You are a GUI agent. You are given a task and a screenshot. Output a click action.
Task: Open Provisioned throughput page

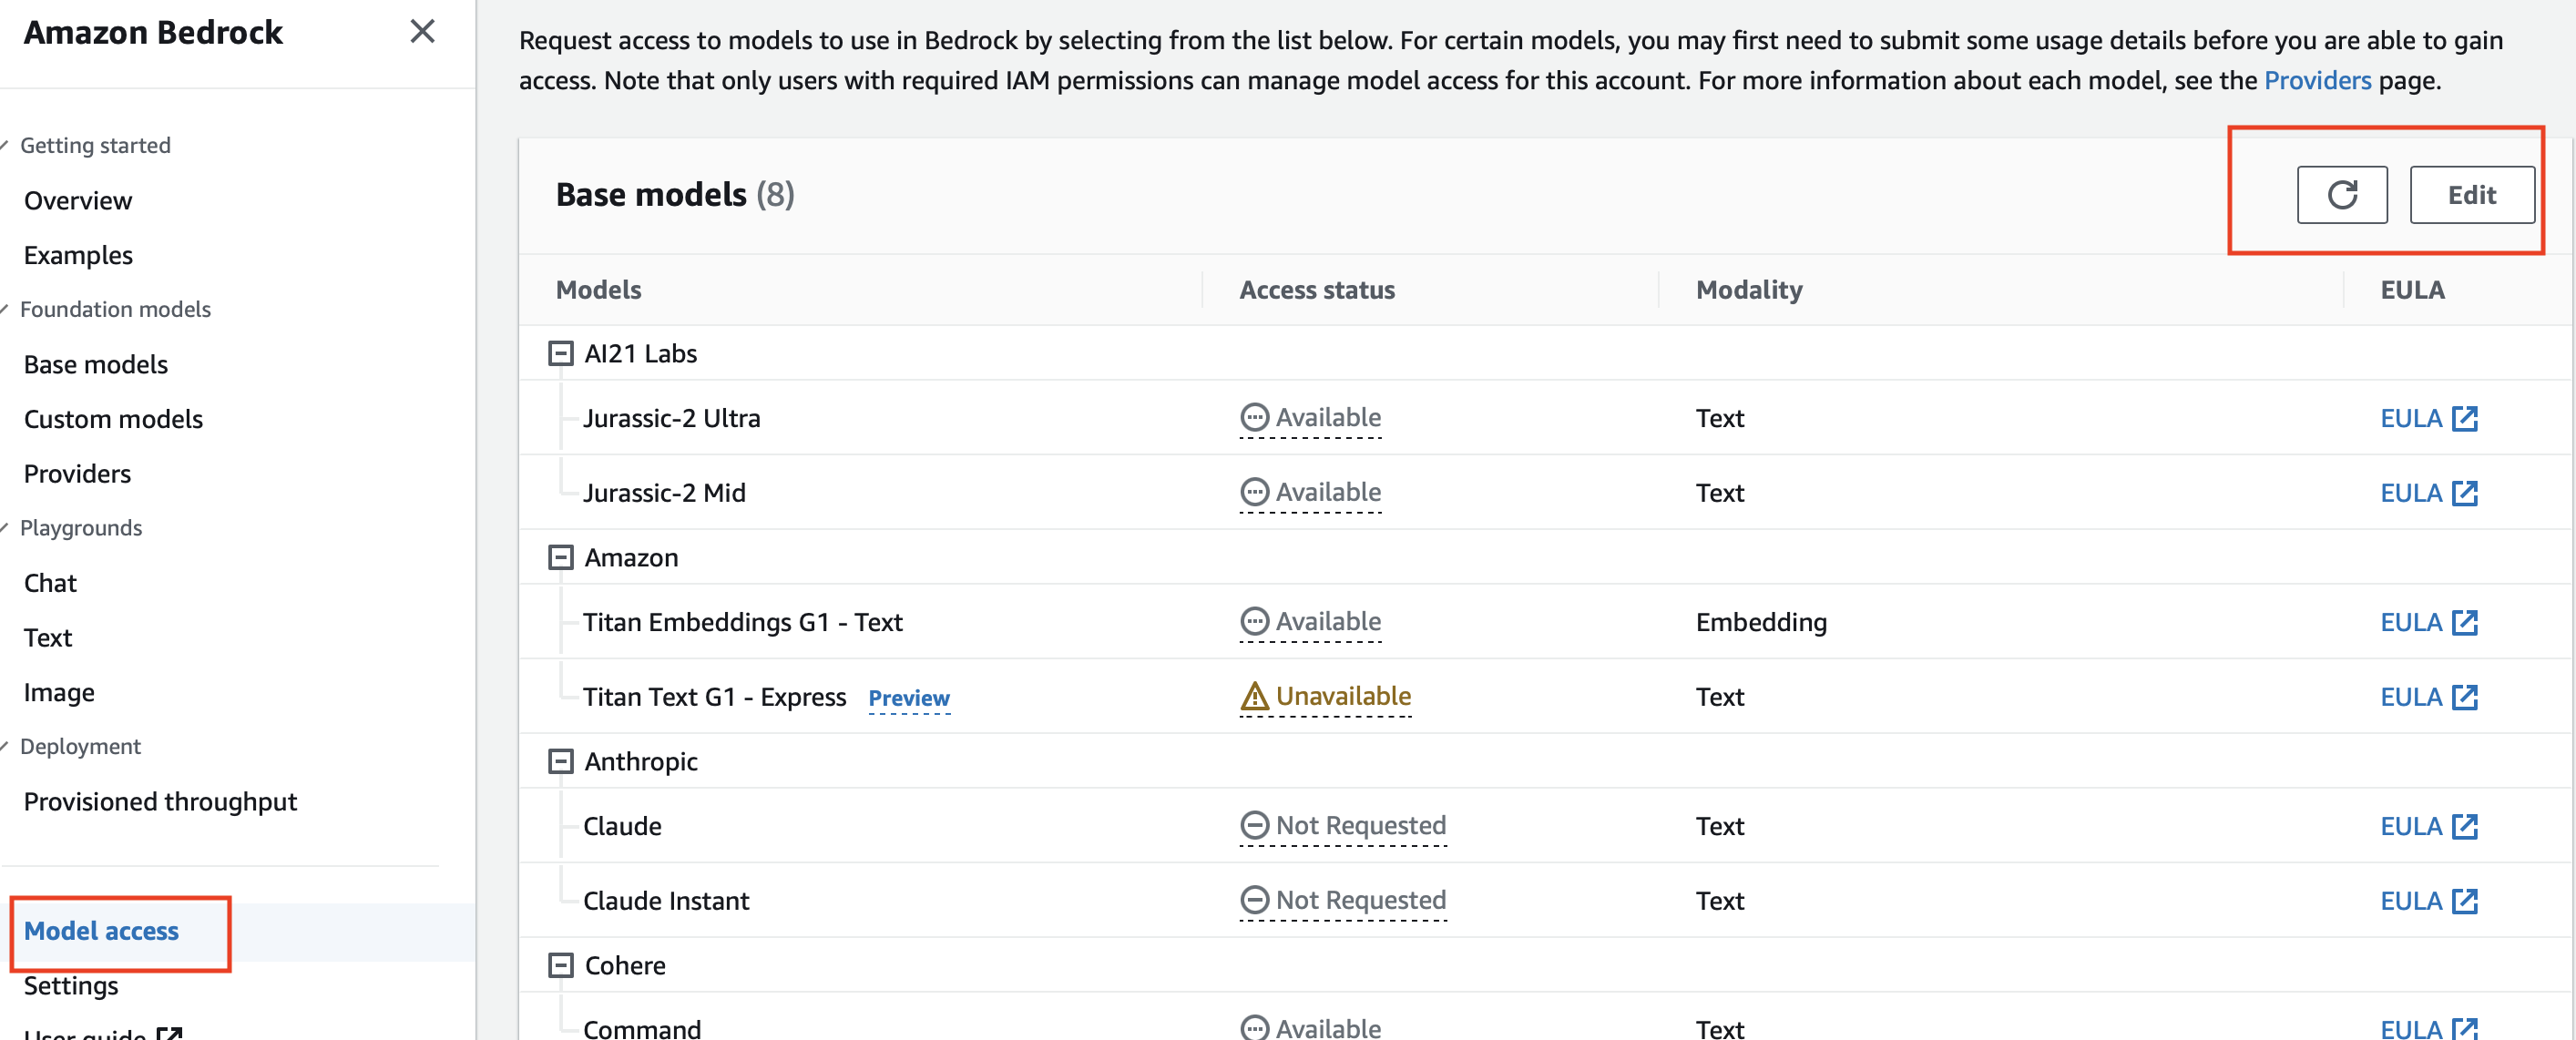160,802
